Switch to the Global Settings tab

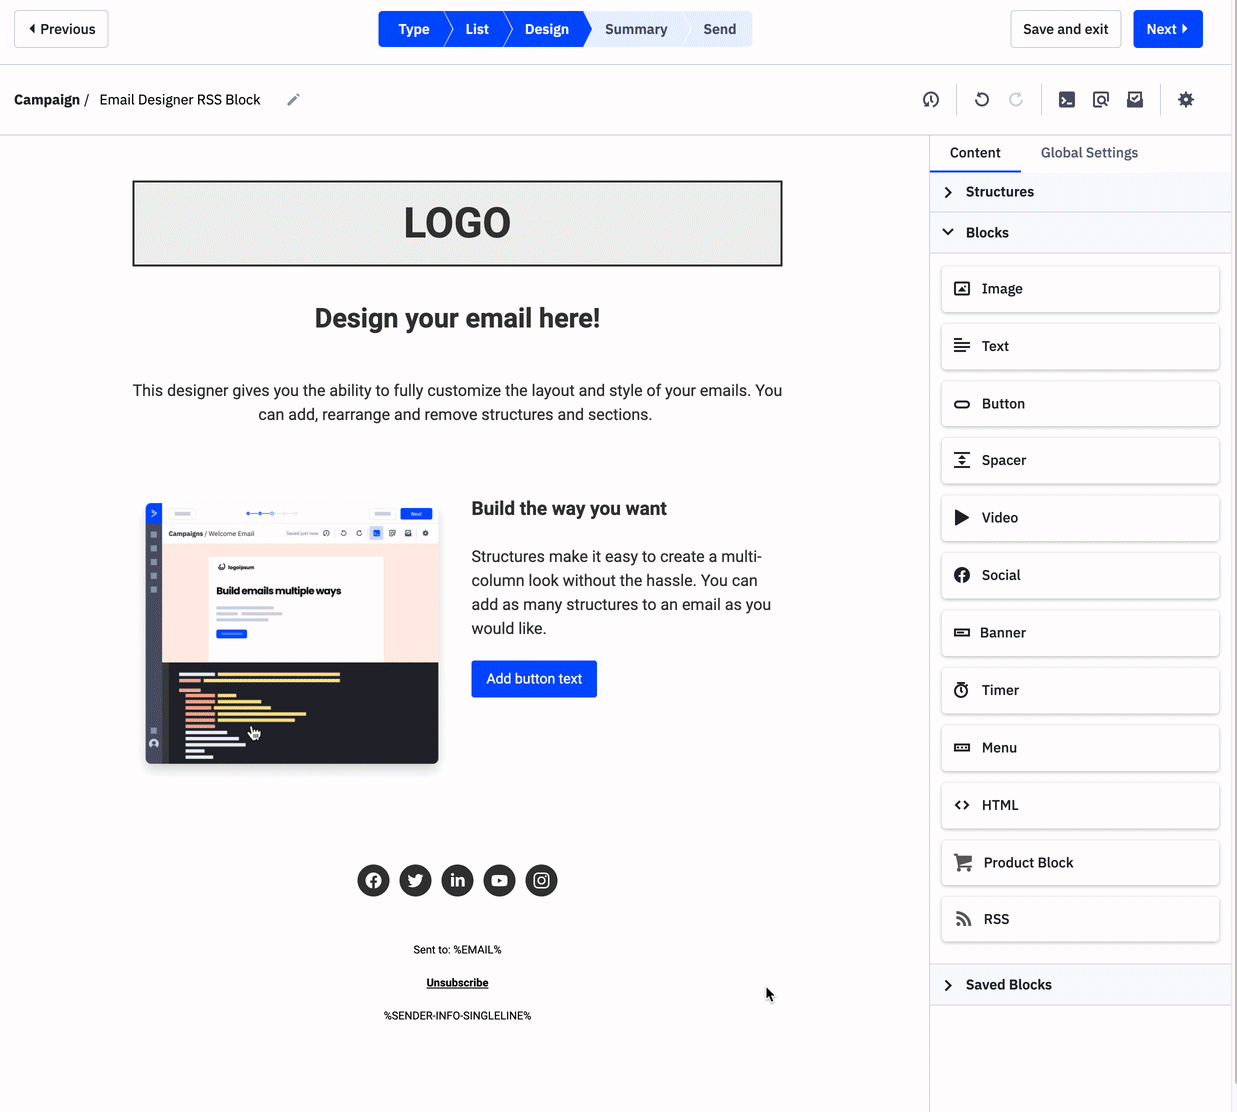tap(1089, 152)
